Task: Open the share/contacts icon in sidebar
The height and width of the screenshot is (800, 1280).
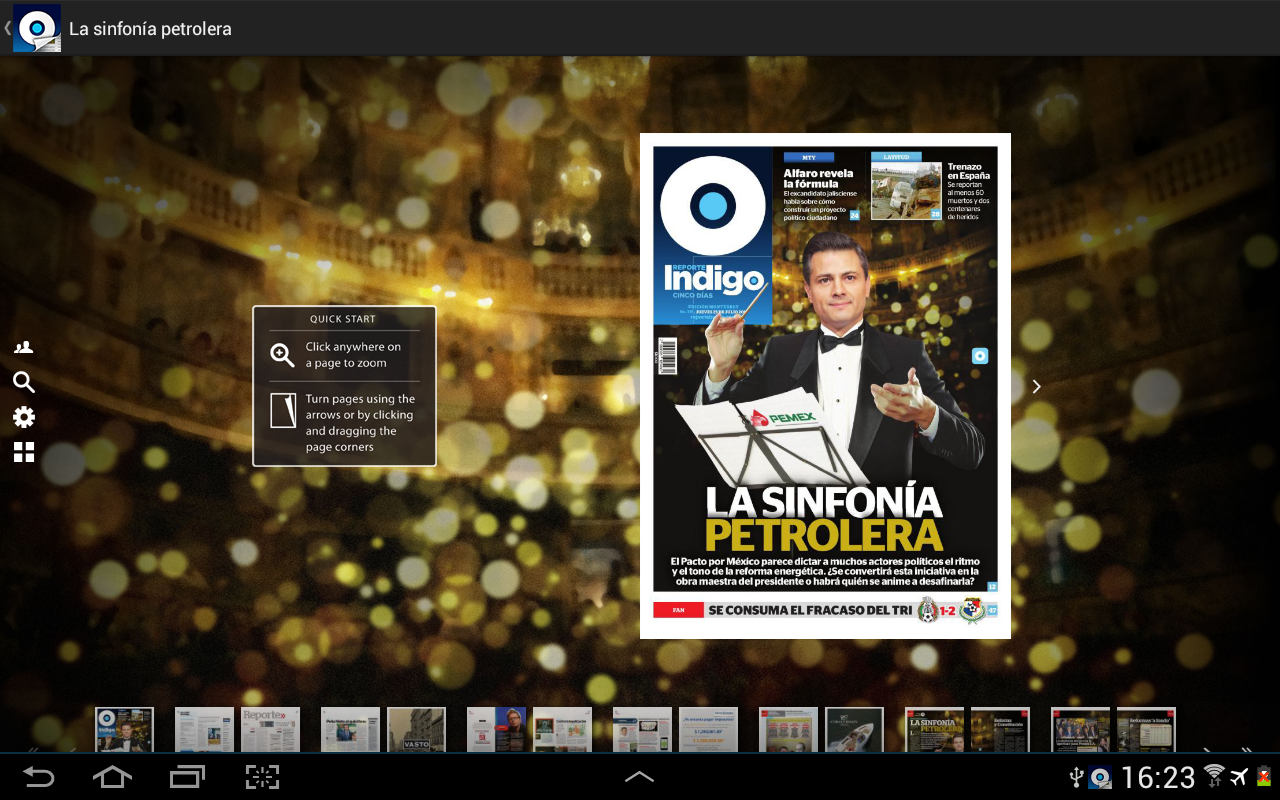Action: point(24,348)
